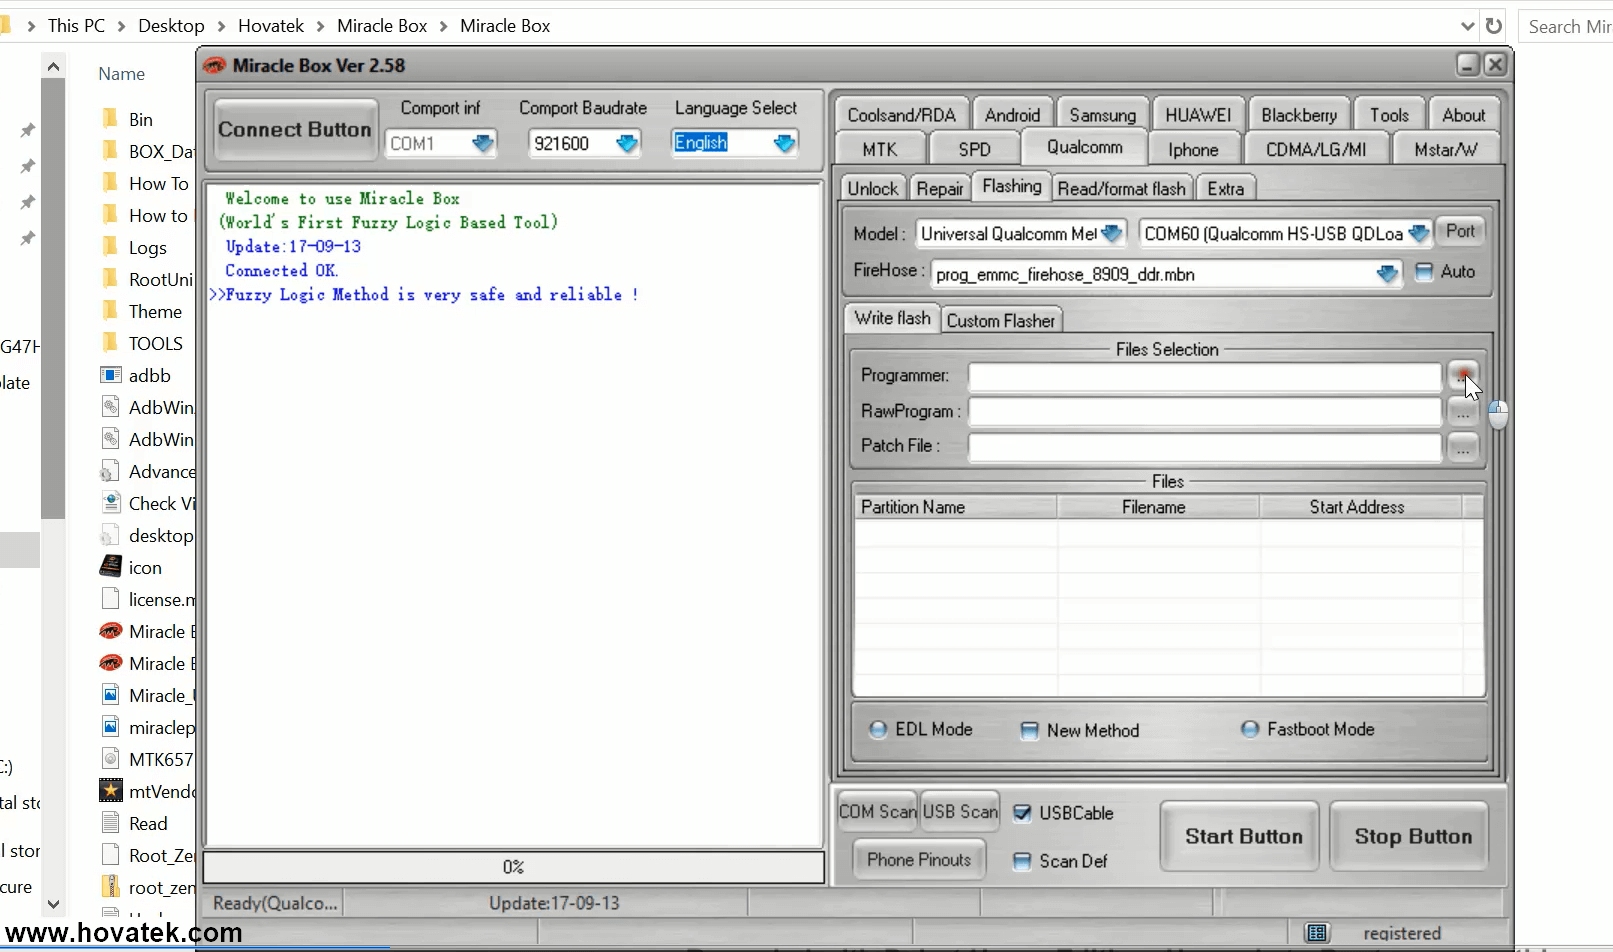
Task: Click the Connect Button
Action: (294, 130)
